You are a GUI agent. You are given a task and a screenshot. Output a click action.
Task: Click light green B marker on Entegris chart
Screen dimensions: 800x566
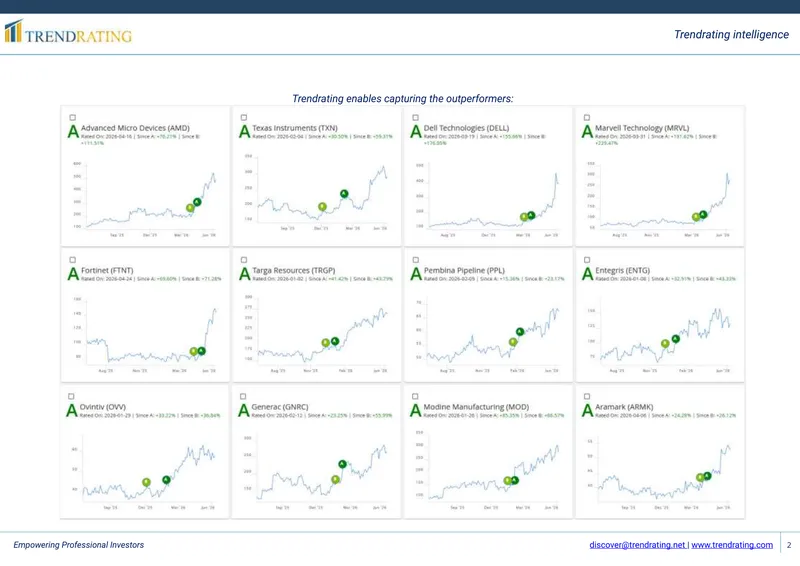click(665, 343)
